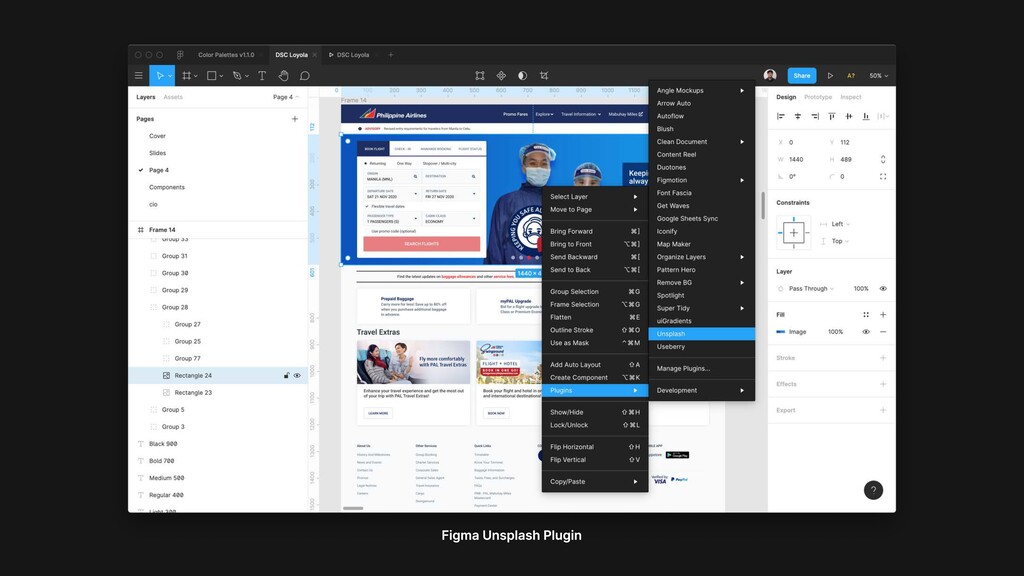
Task: Select the Pen tool
Action: (237, 76)
